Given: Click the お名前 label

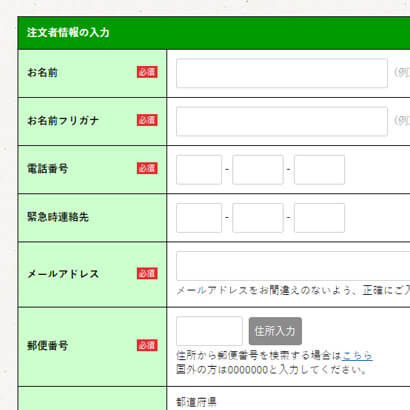Looking at the screenshot, I should point(42,72).
